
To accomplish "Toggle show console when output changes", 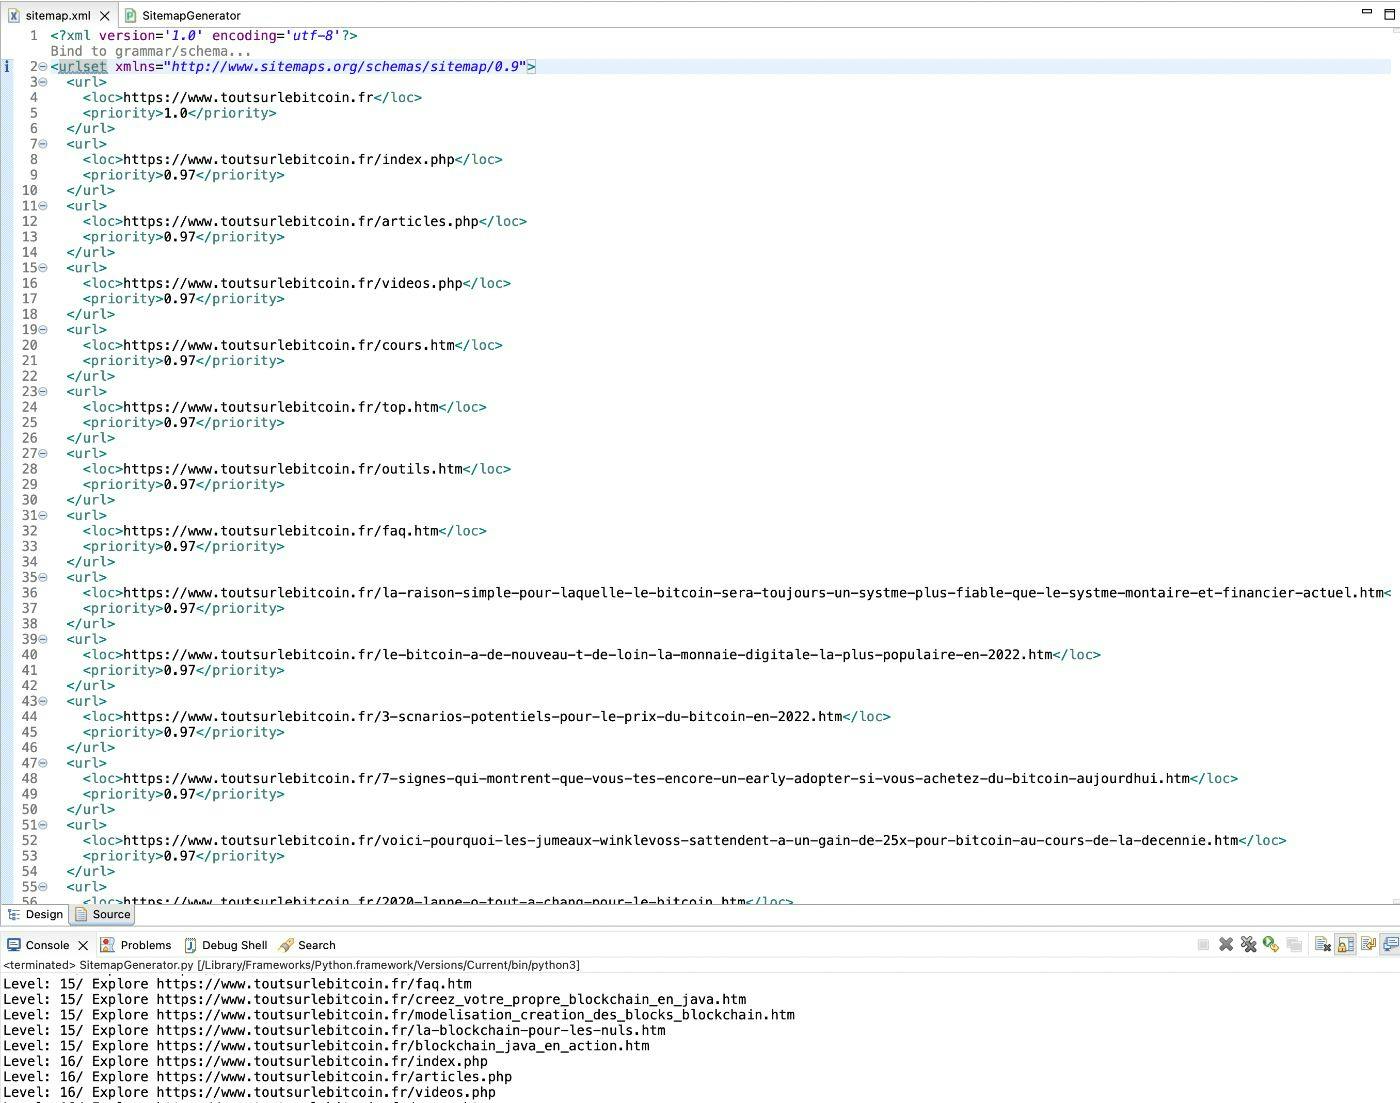I will point(1390,945).
